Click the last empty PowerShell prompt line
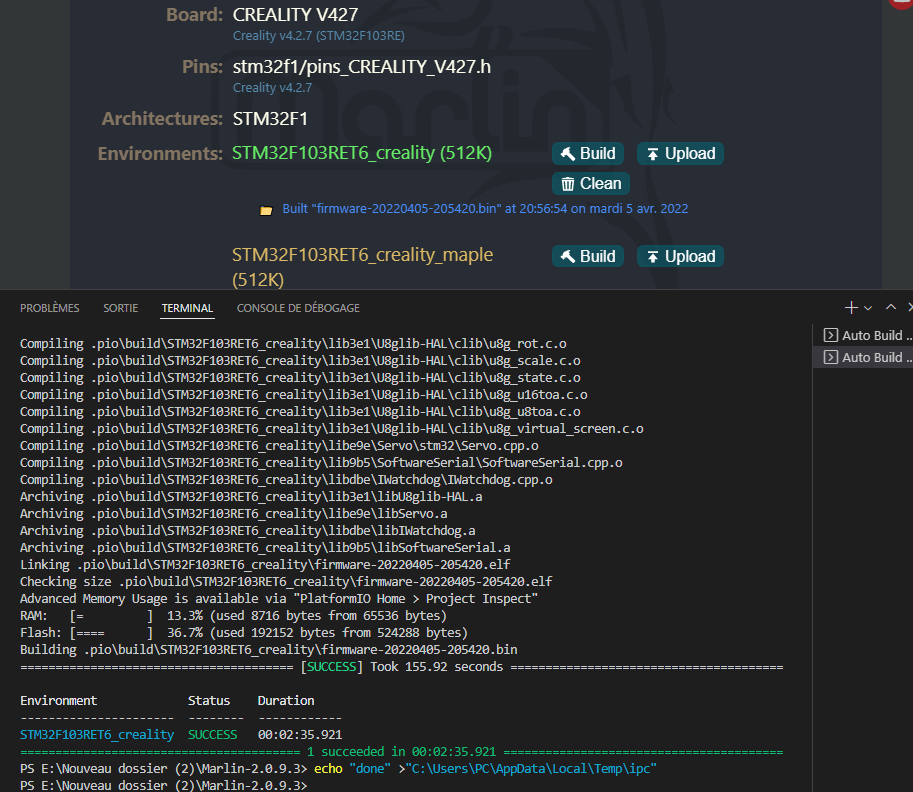913x792 pixels. click(164, 785)
